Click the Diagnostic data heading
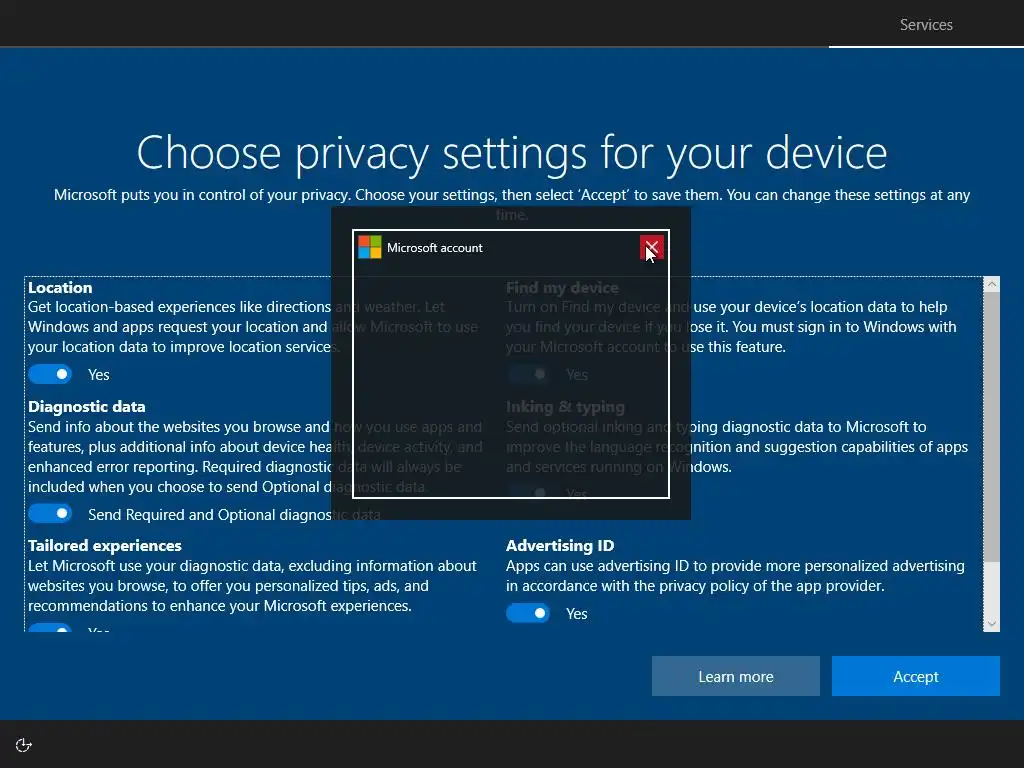 (87, 406)
